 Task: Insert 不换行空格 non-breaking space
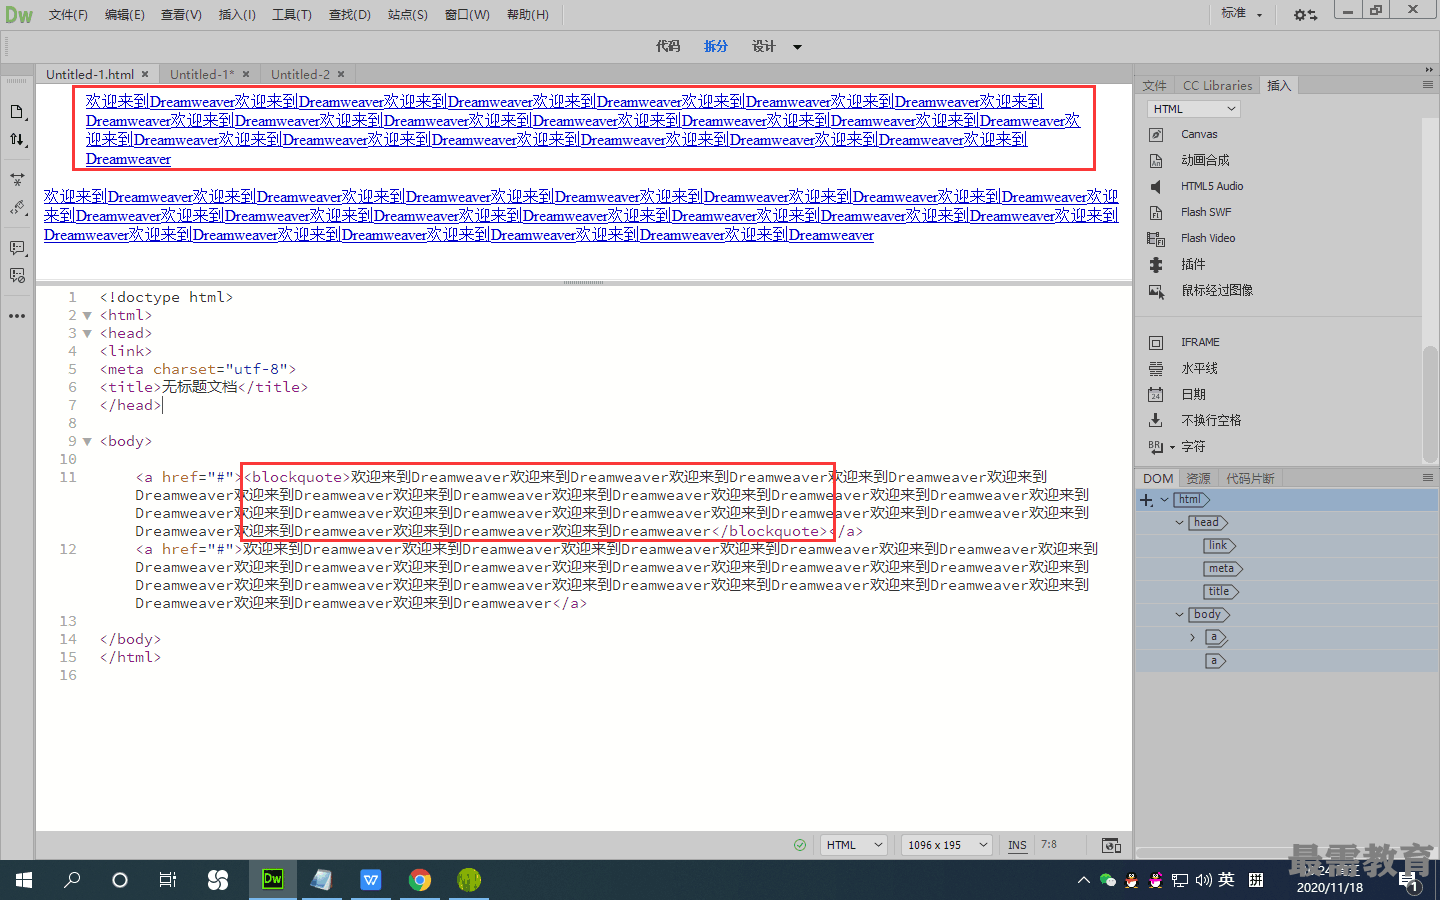click(1211, 420)
